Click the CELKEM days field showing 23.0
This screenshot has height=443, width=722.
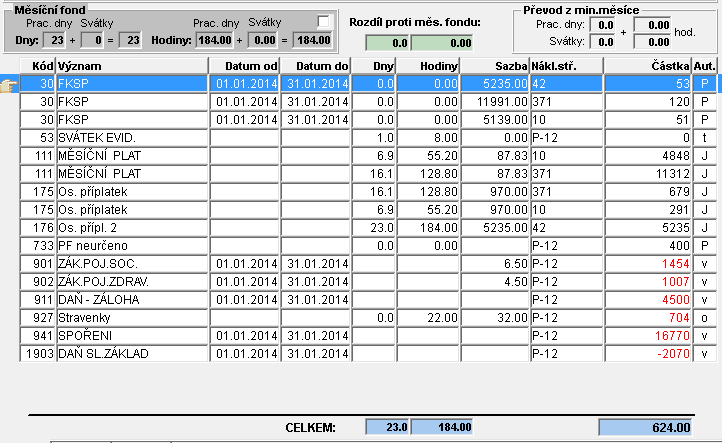click(x=387, y=427)
